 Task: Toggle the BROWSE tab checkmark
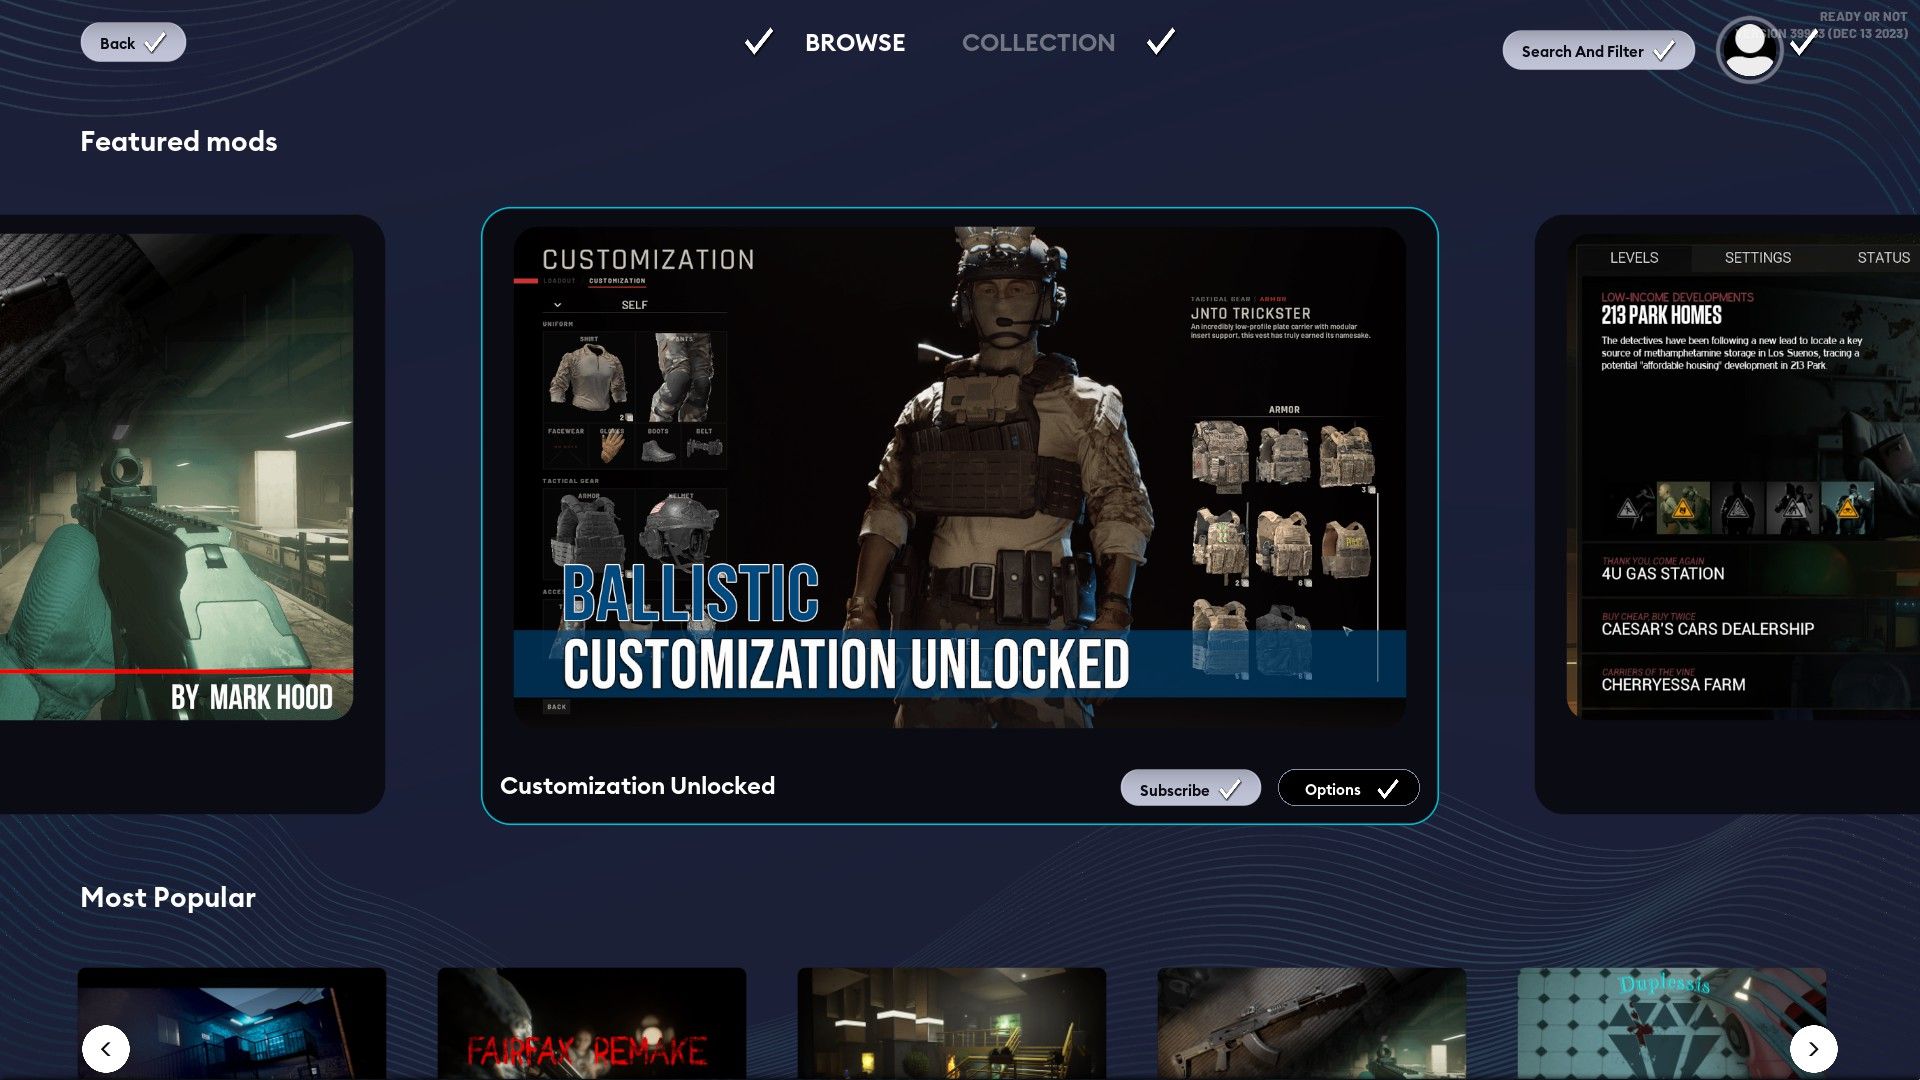click(757, 42)
